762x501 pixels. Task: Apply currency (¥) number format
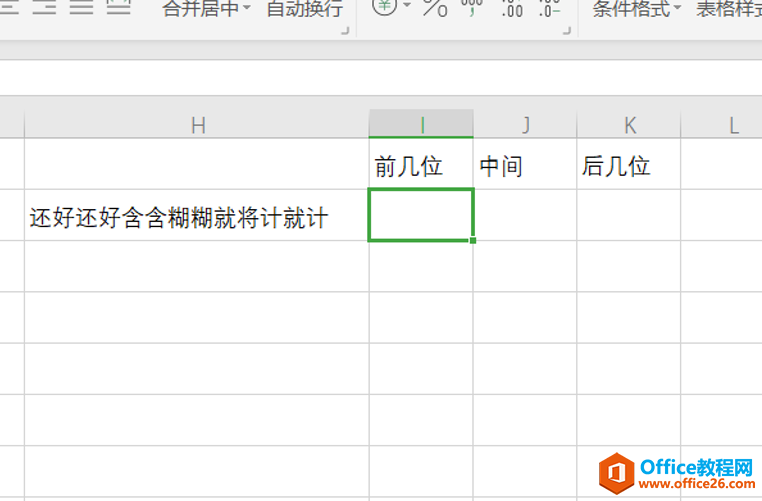(x=384, y=7)
